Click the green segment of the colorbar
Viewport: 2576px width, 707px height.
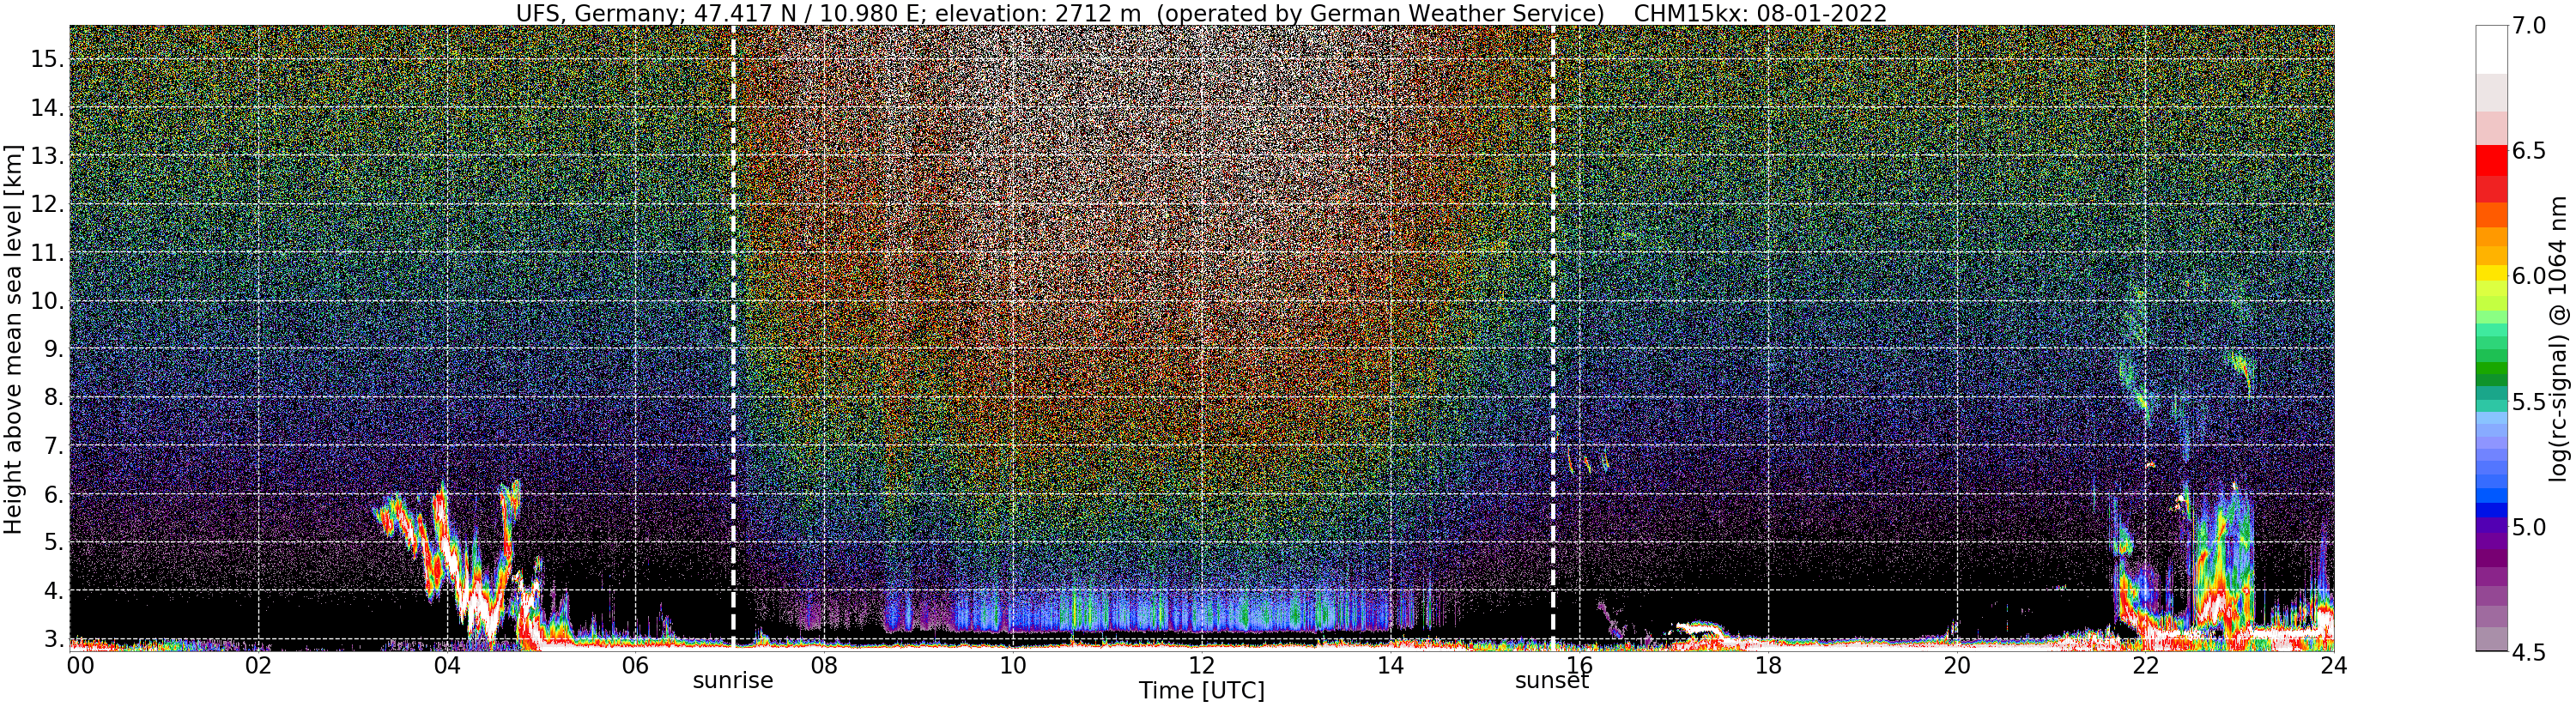click(x=2491, y=370)
